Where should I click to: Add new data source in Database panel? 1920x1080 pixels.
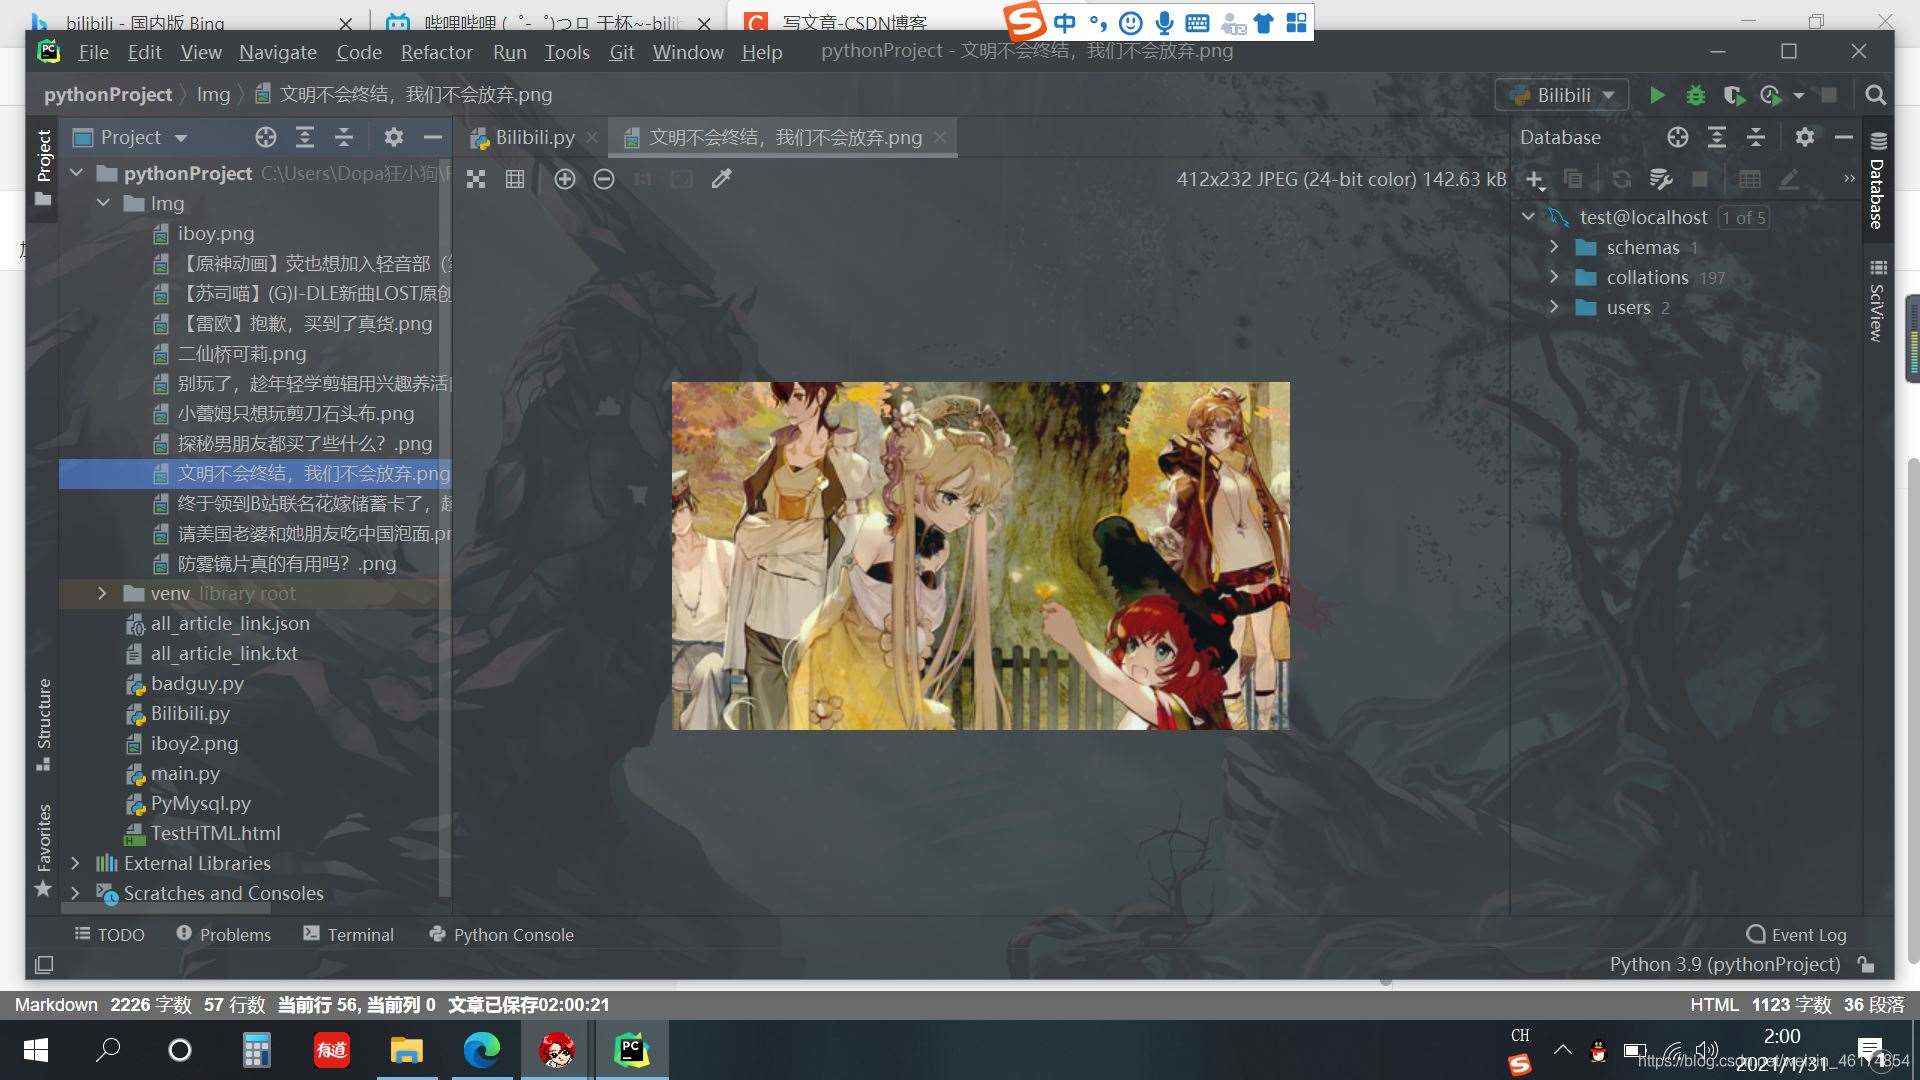coord(1535,180)
